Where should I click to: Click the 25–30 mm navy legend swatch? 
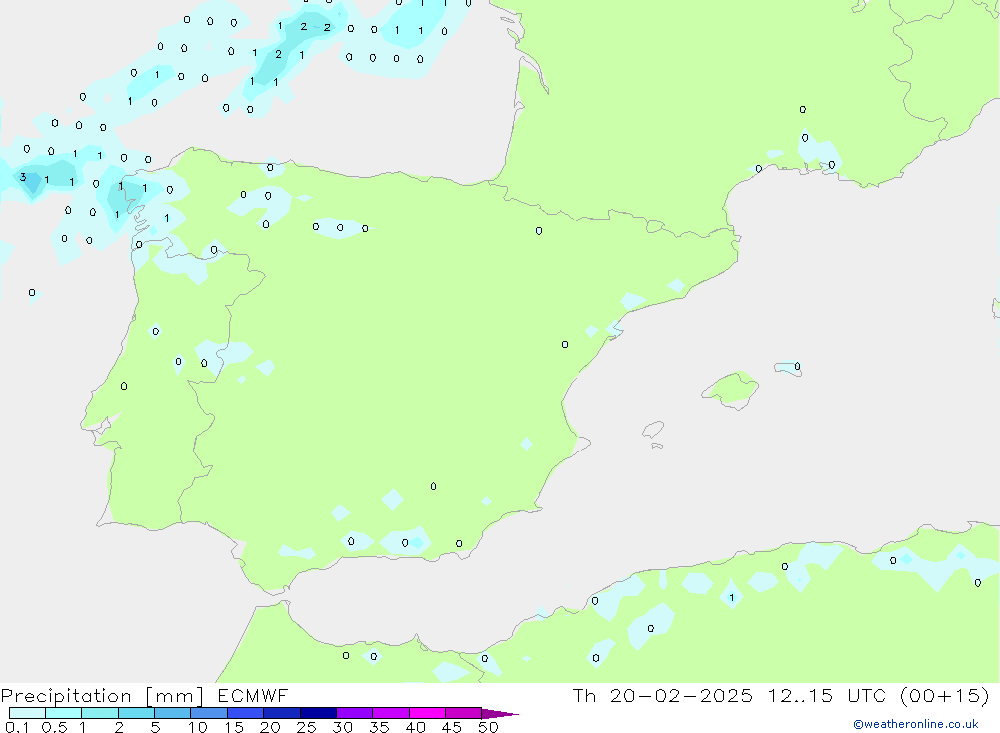[318, 713]
